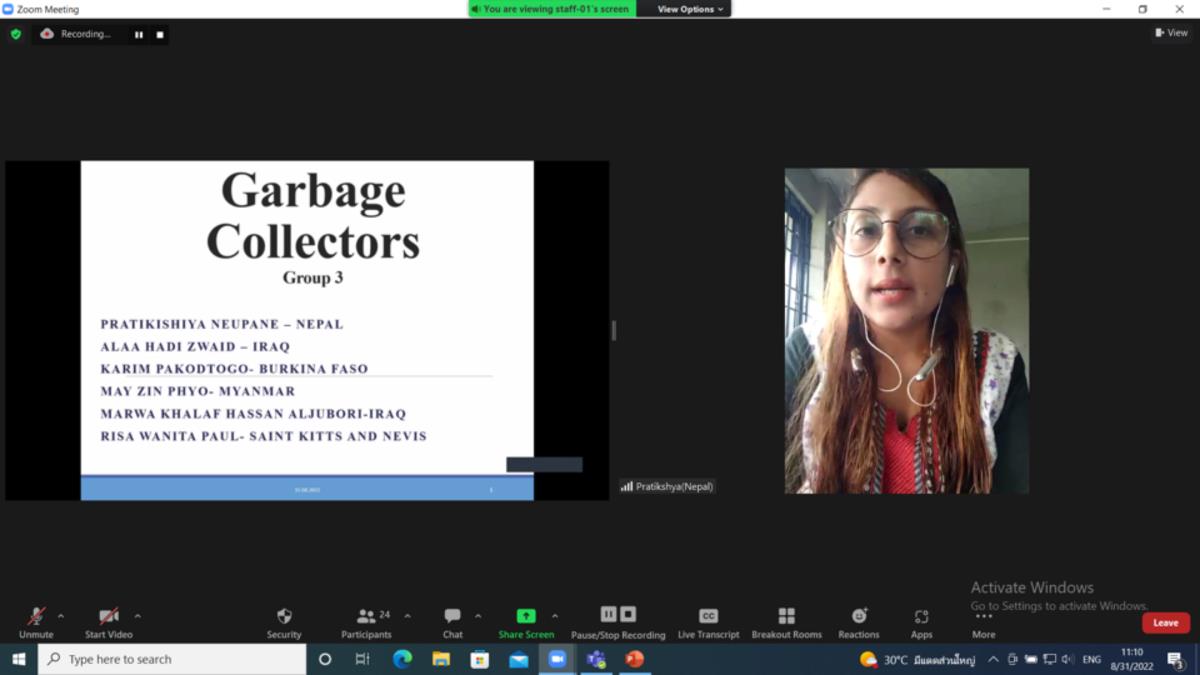The height and width of the screenshot is (675, 1200).
Task: Click the "Pratikishiya Neupane – Nepal" line
Action: click(222, 324)
